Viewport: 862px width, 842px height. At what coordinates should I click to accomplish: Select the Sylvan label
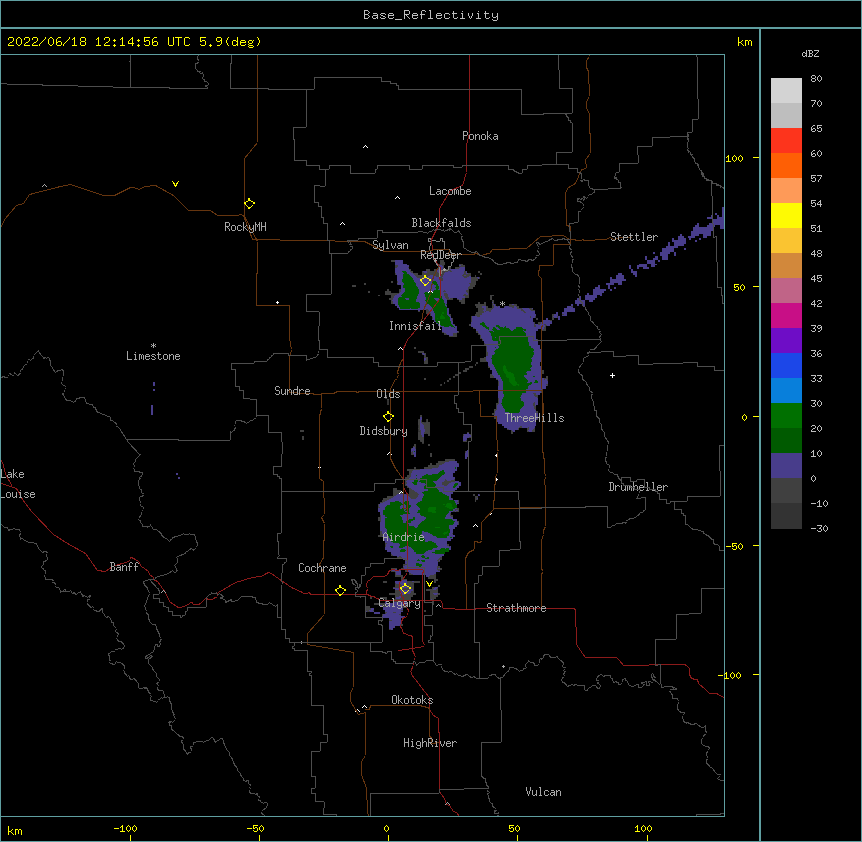(x=390, y=245)
